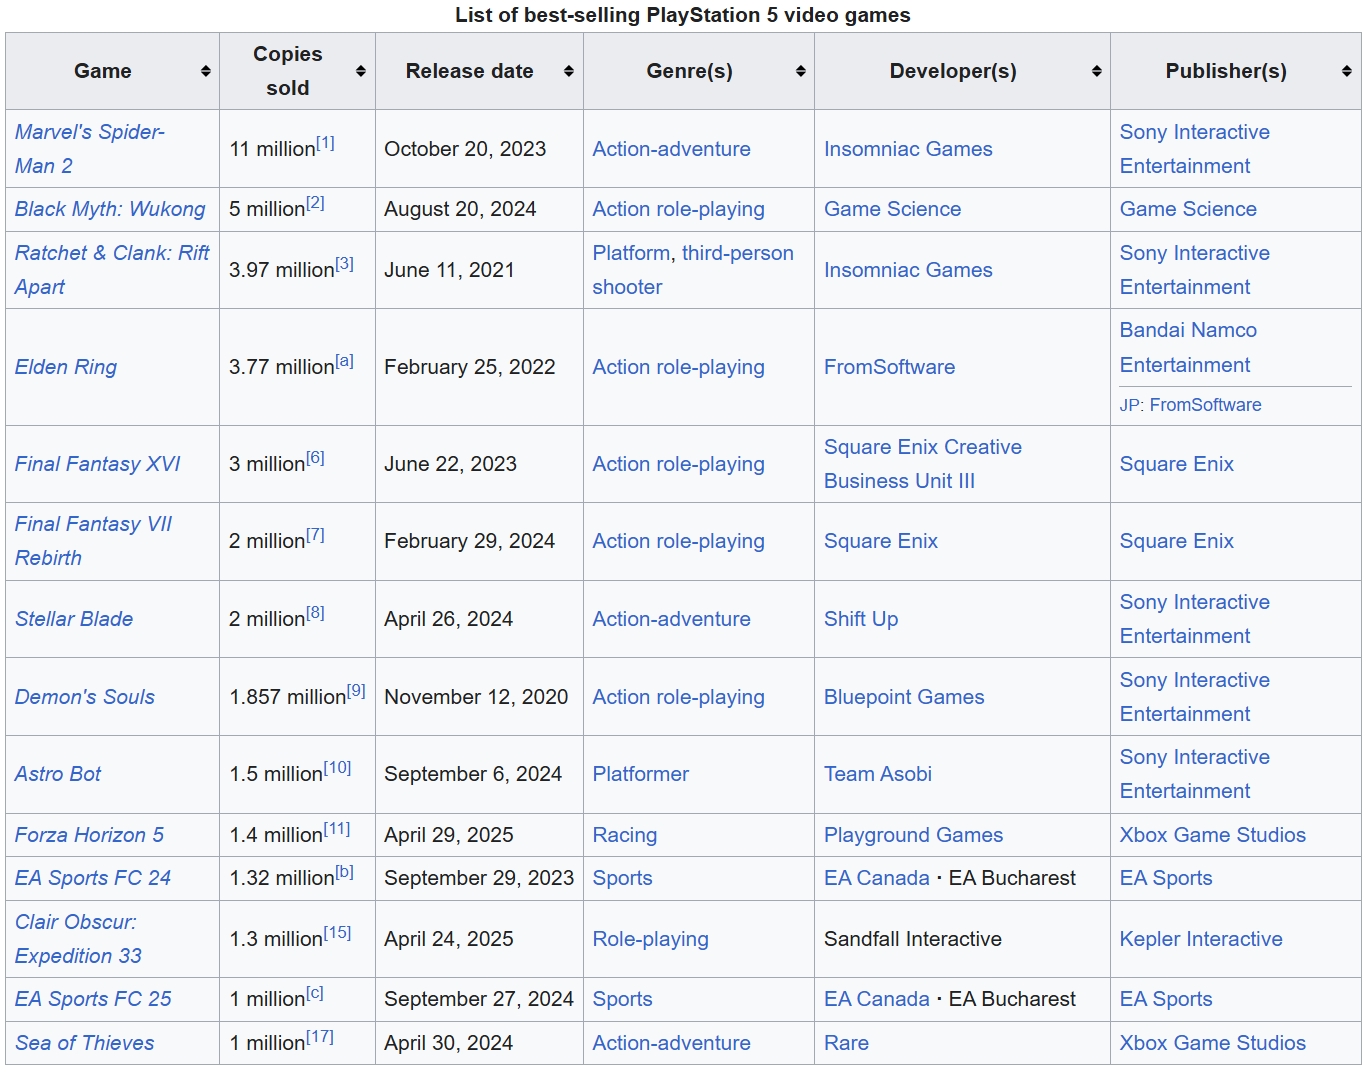
Task: Open Action role-playing genre in Wukong row
Action: pos(679,209)
